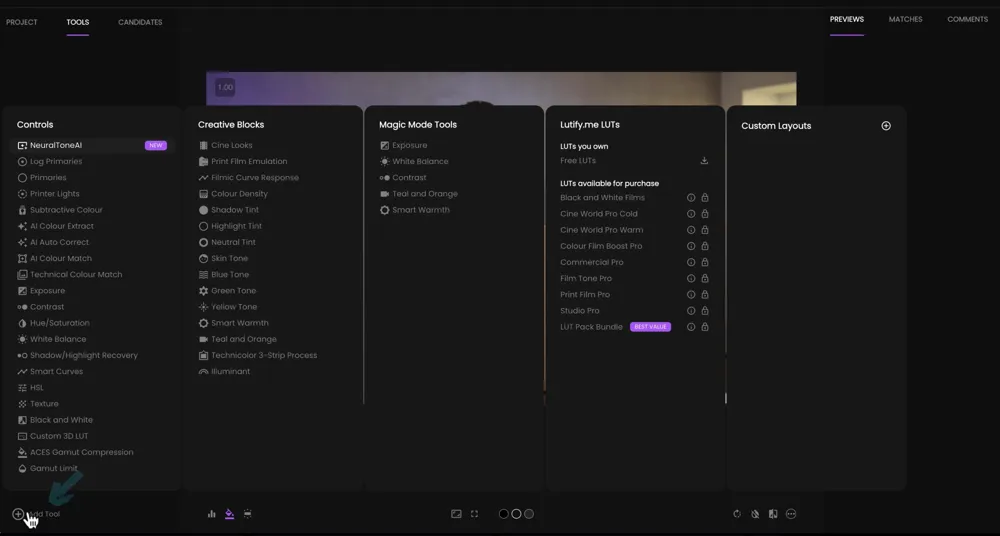The width and height of the screenshot is (1000, 536).
Task: Click the 1.00 zoom indicator on preview
Action: [225, 87]
